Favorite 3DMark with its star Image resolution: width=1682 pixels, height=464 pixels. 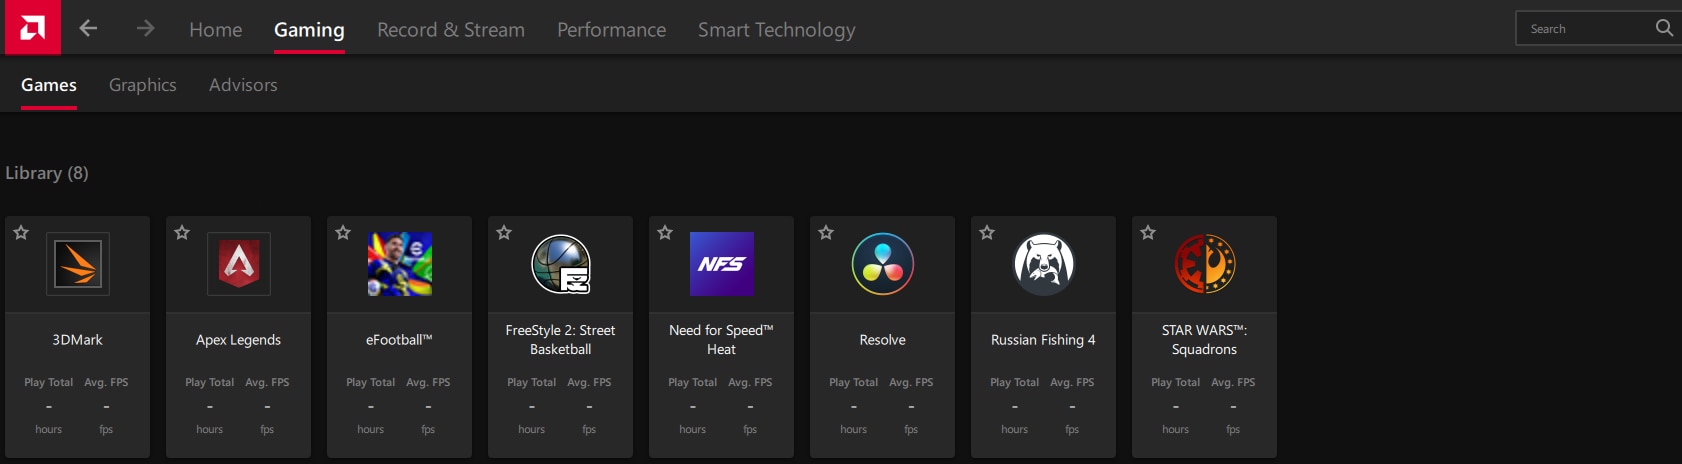point(21,232)
